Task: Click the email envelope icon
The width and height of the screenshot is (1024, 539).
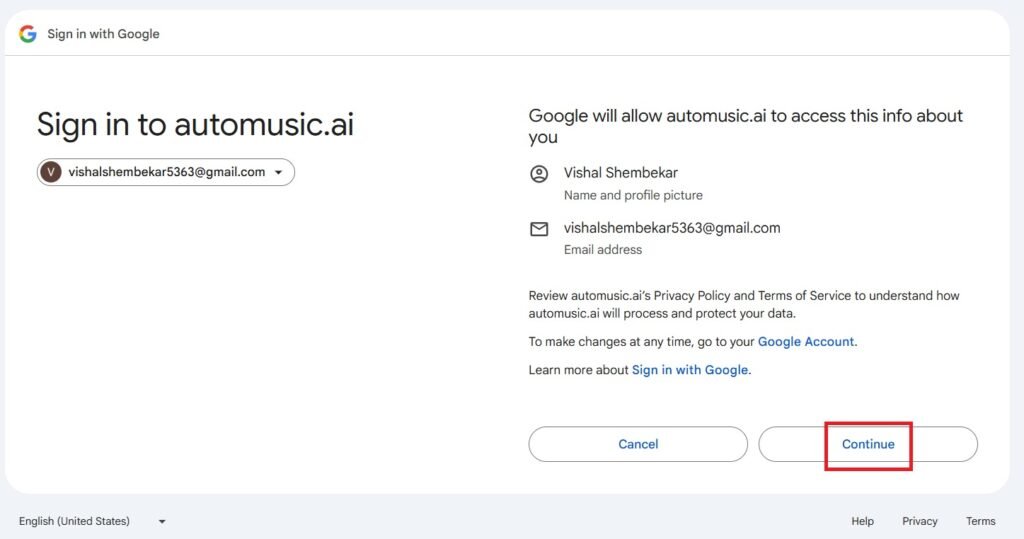Action: pos(539,229)
